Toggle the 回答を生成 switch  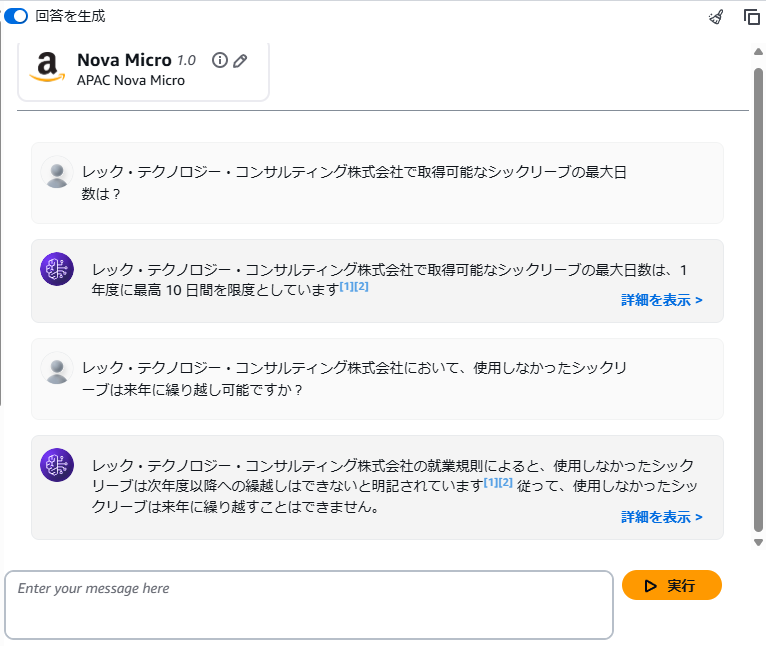[16, 16]
